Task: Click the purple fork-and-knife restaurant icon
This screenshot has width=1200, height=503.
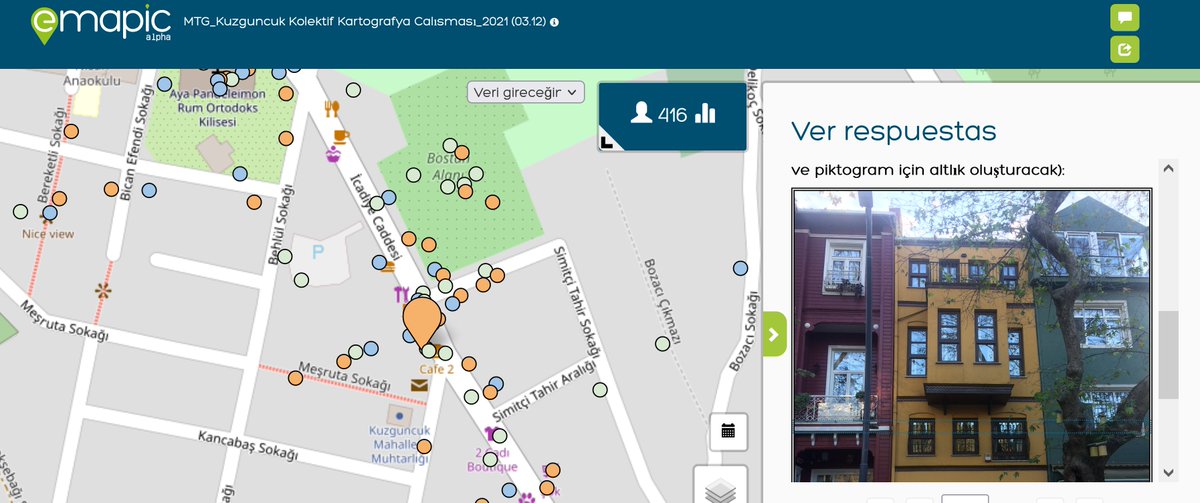Action: 402,294
